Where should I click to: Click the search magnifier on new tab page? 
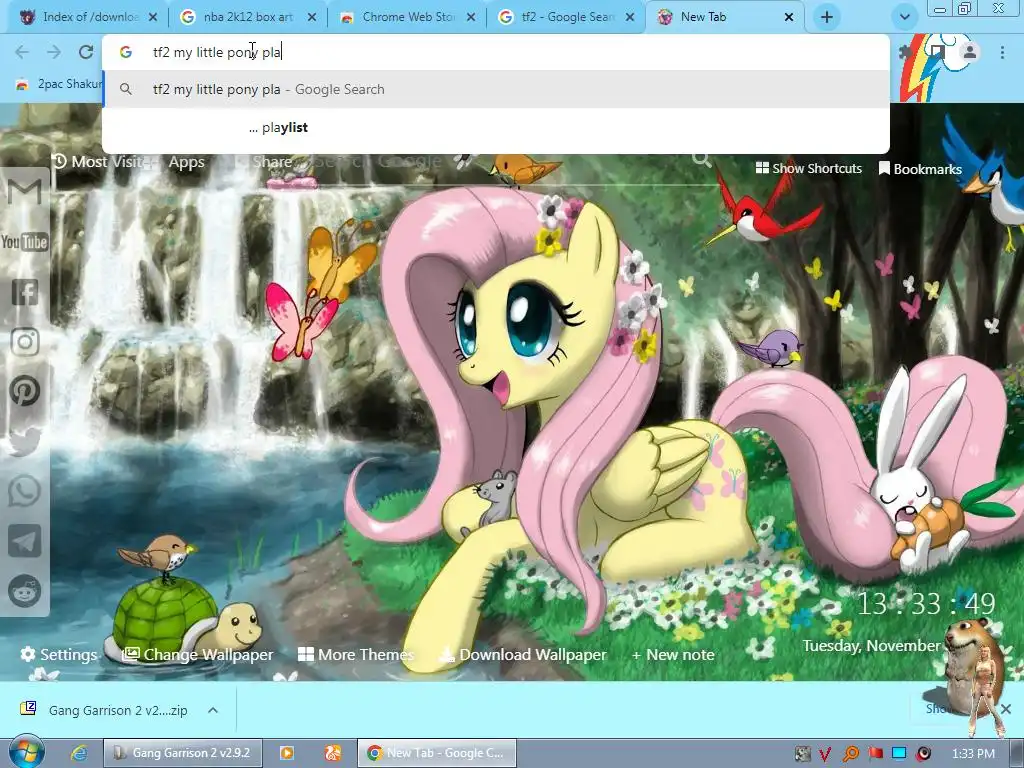coord(701,159)
